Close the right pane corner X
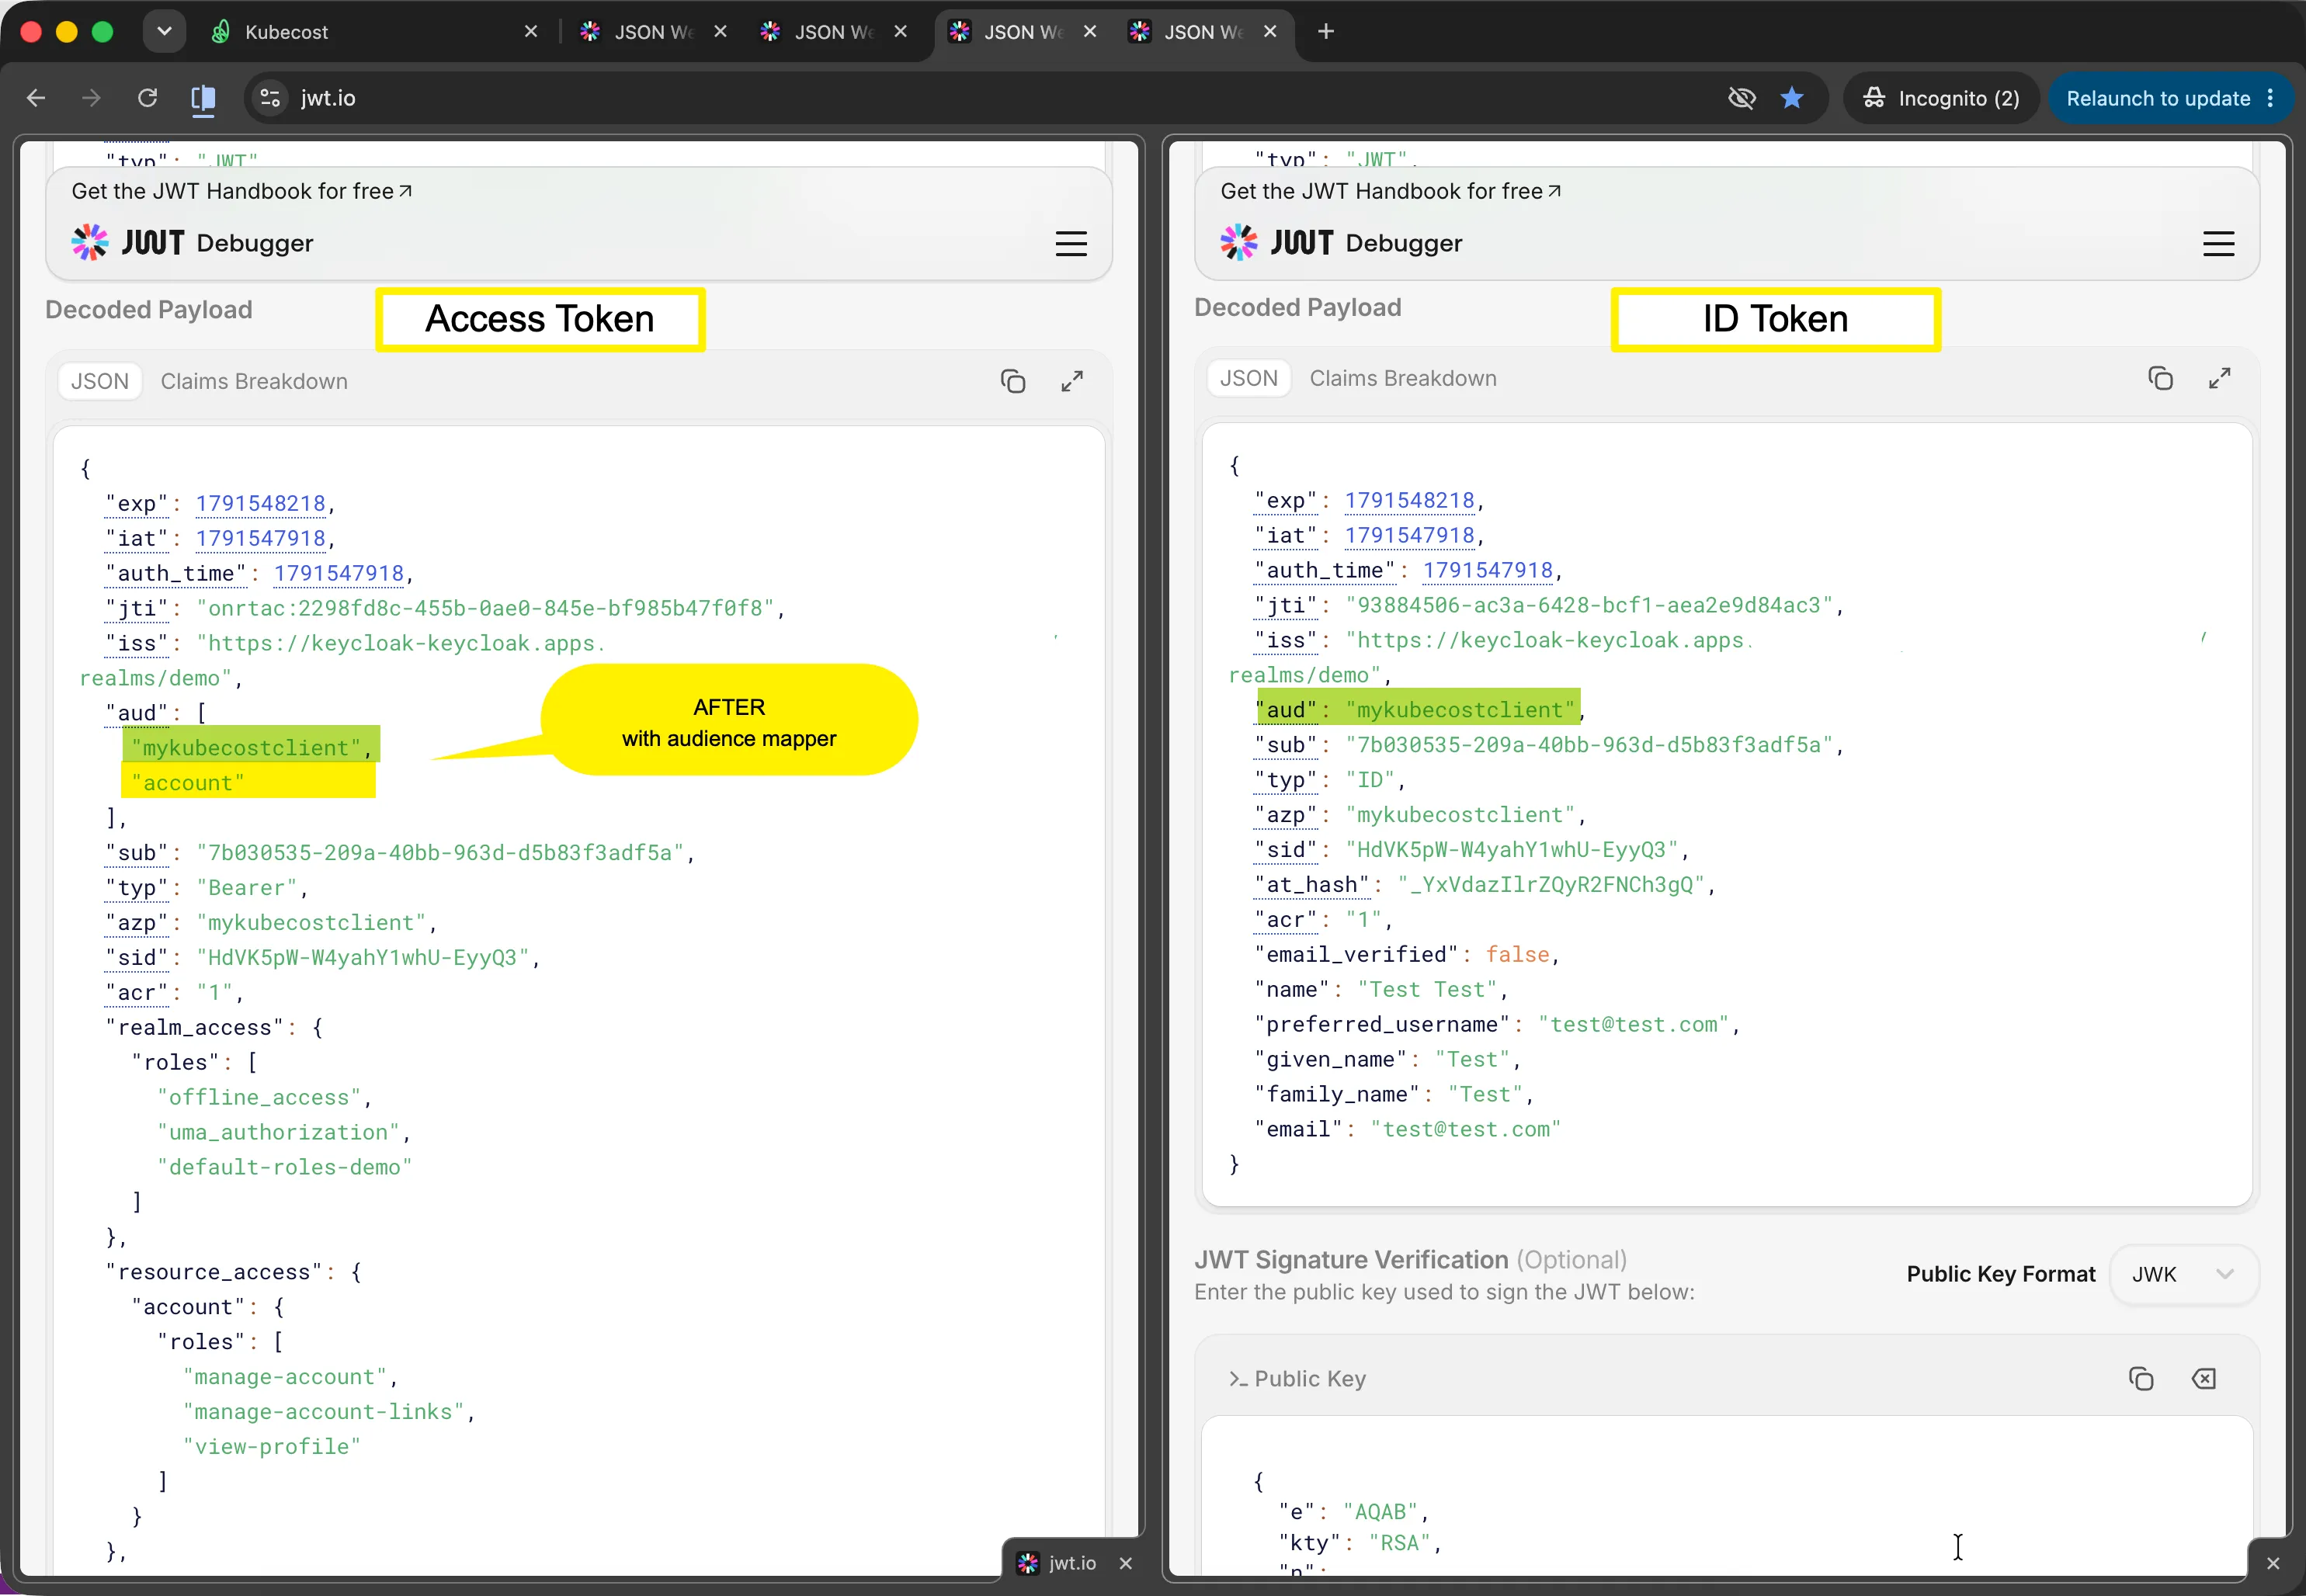 tap(2273, 1563)
